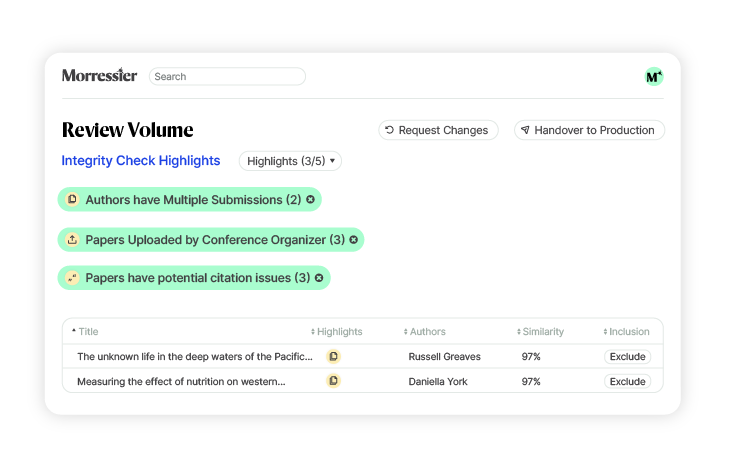
Task: Click Handover to Production button
Action: coord(589,130)
